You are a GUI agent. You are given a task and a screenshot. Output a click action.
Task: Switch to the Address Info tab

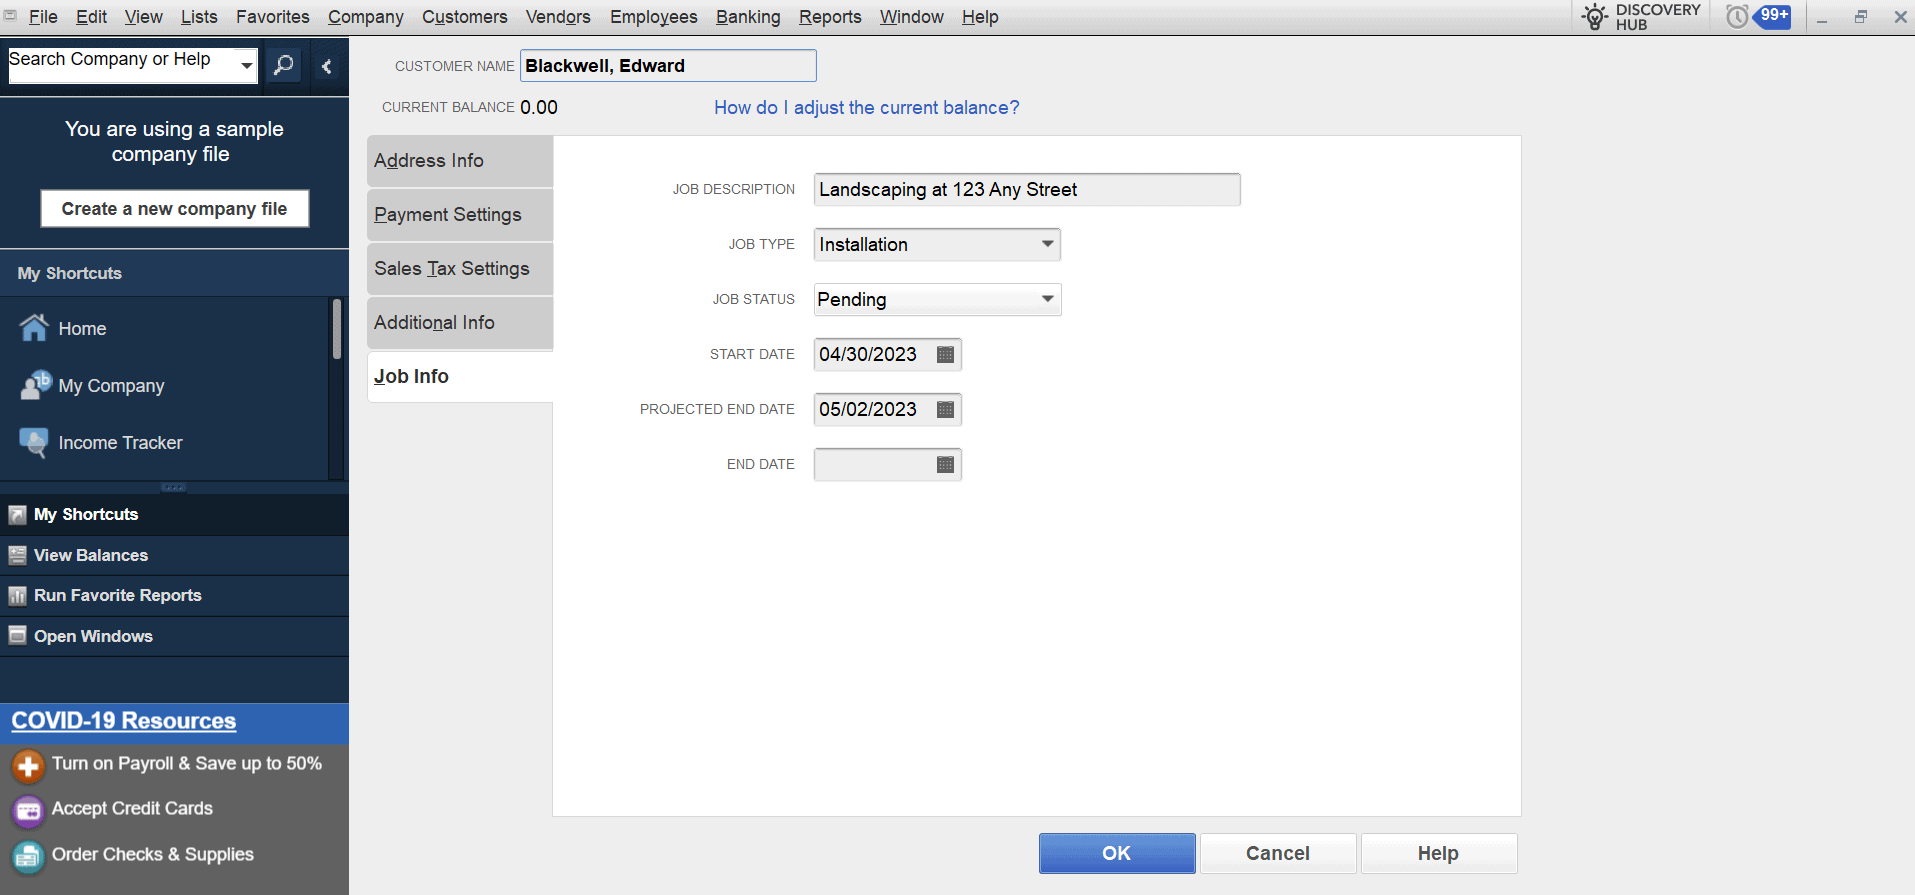pos(460,161)
